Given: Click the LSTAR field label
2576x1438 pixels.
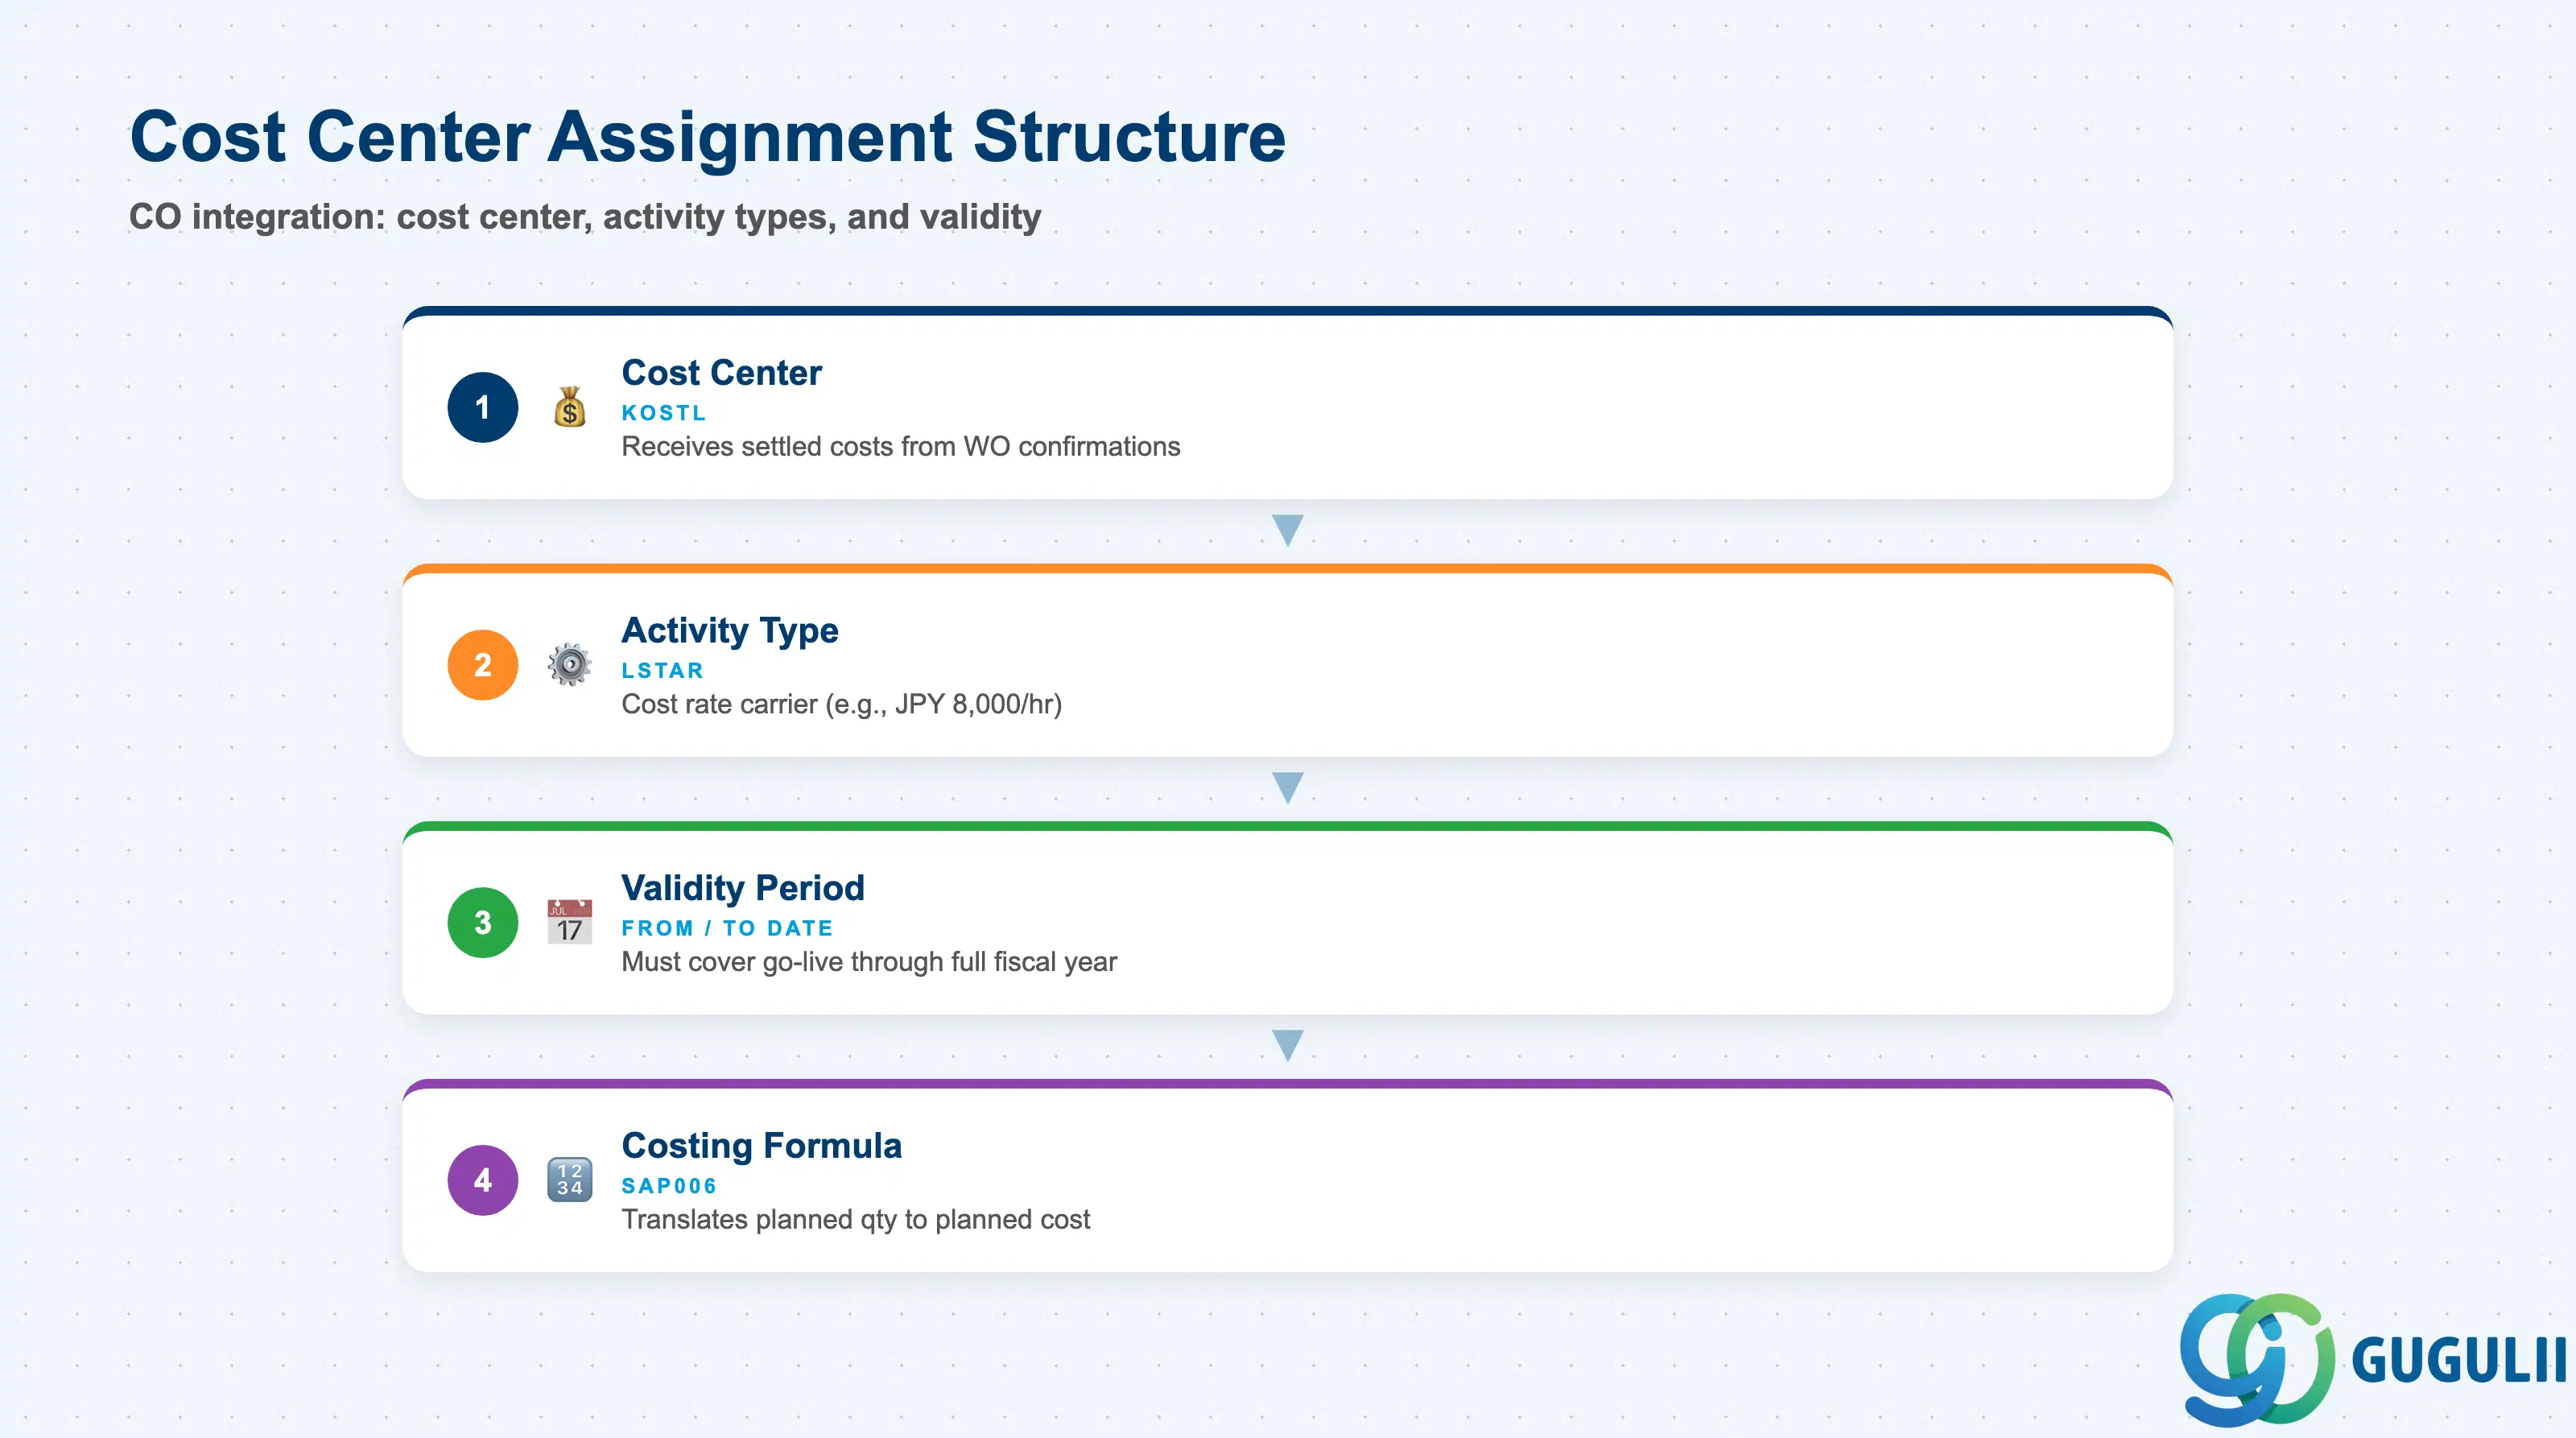Looking at the screenshot, I should pyautogui.click(x=662, y=671).
